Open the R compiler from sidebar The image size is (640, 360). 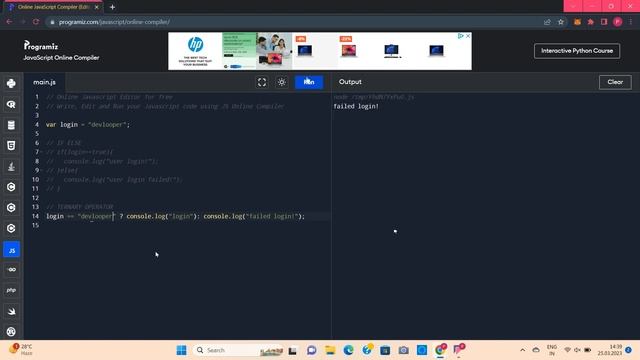tap(11, 104)
